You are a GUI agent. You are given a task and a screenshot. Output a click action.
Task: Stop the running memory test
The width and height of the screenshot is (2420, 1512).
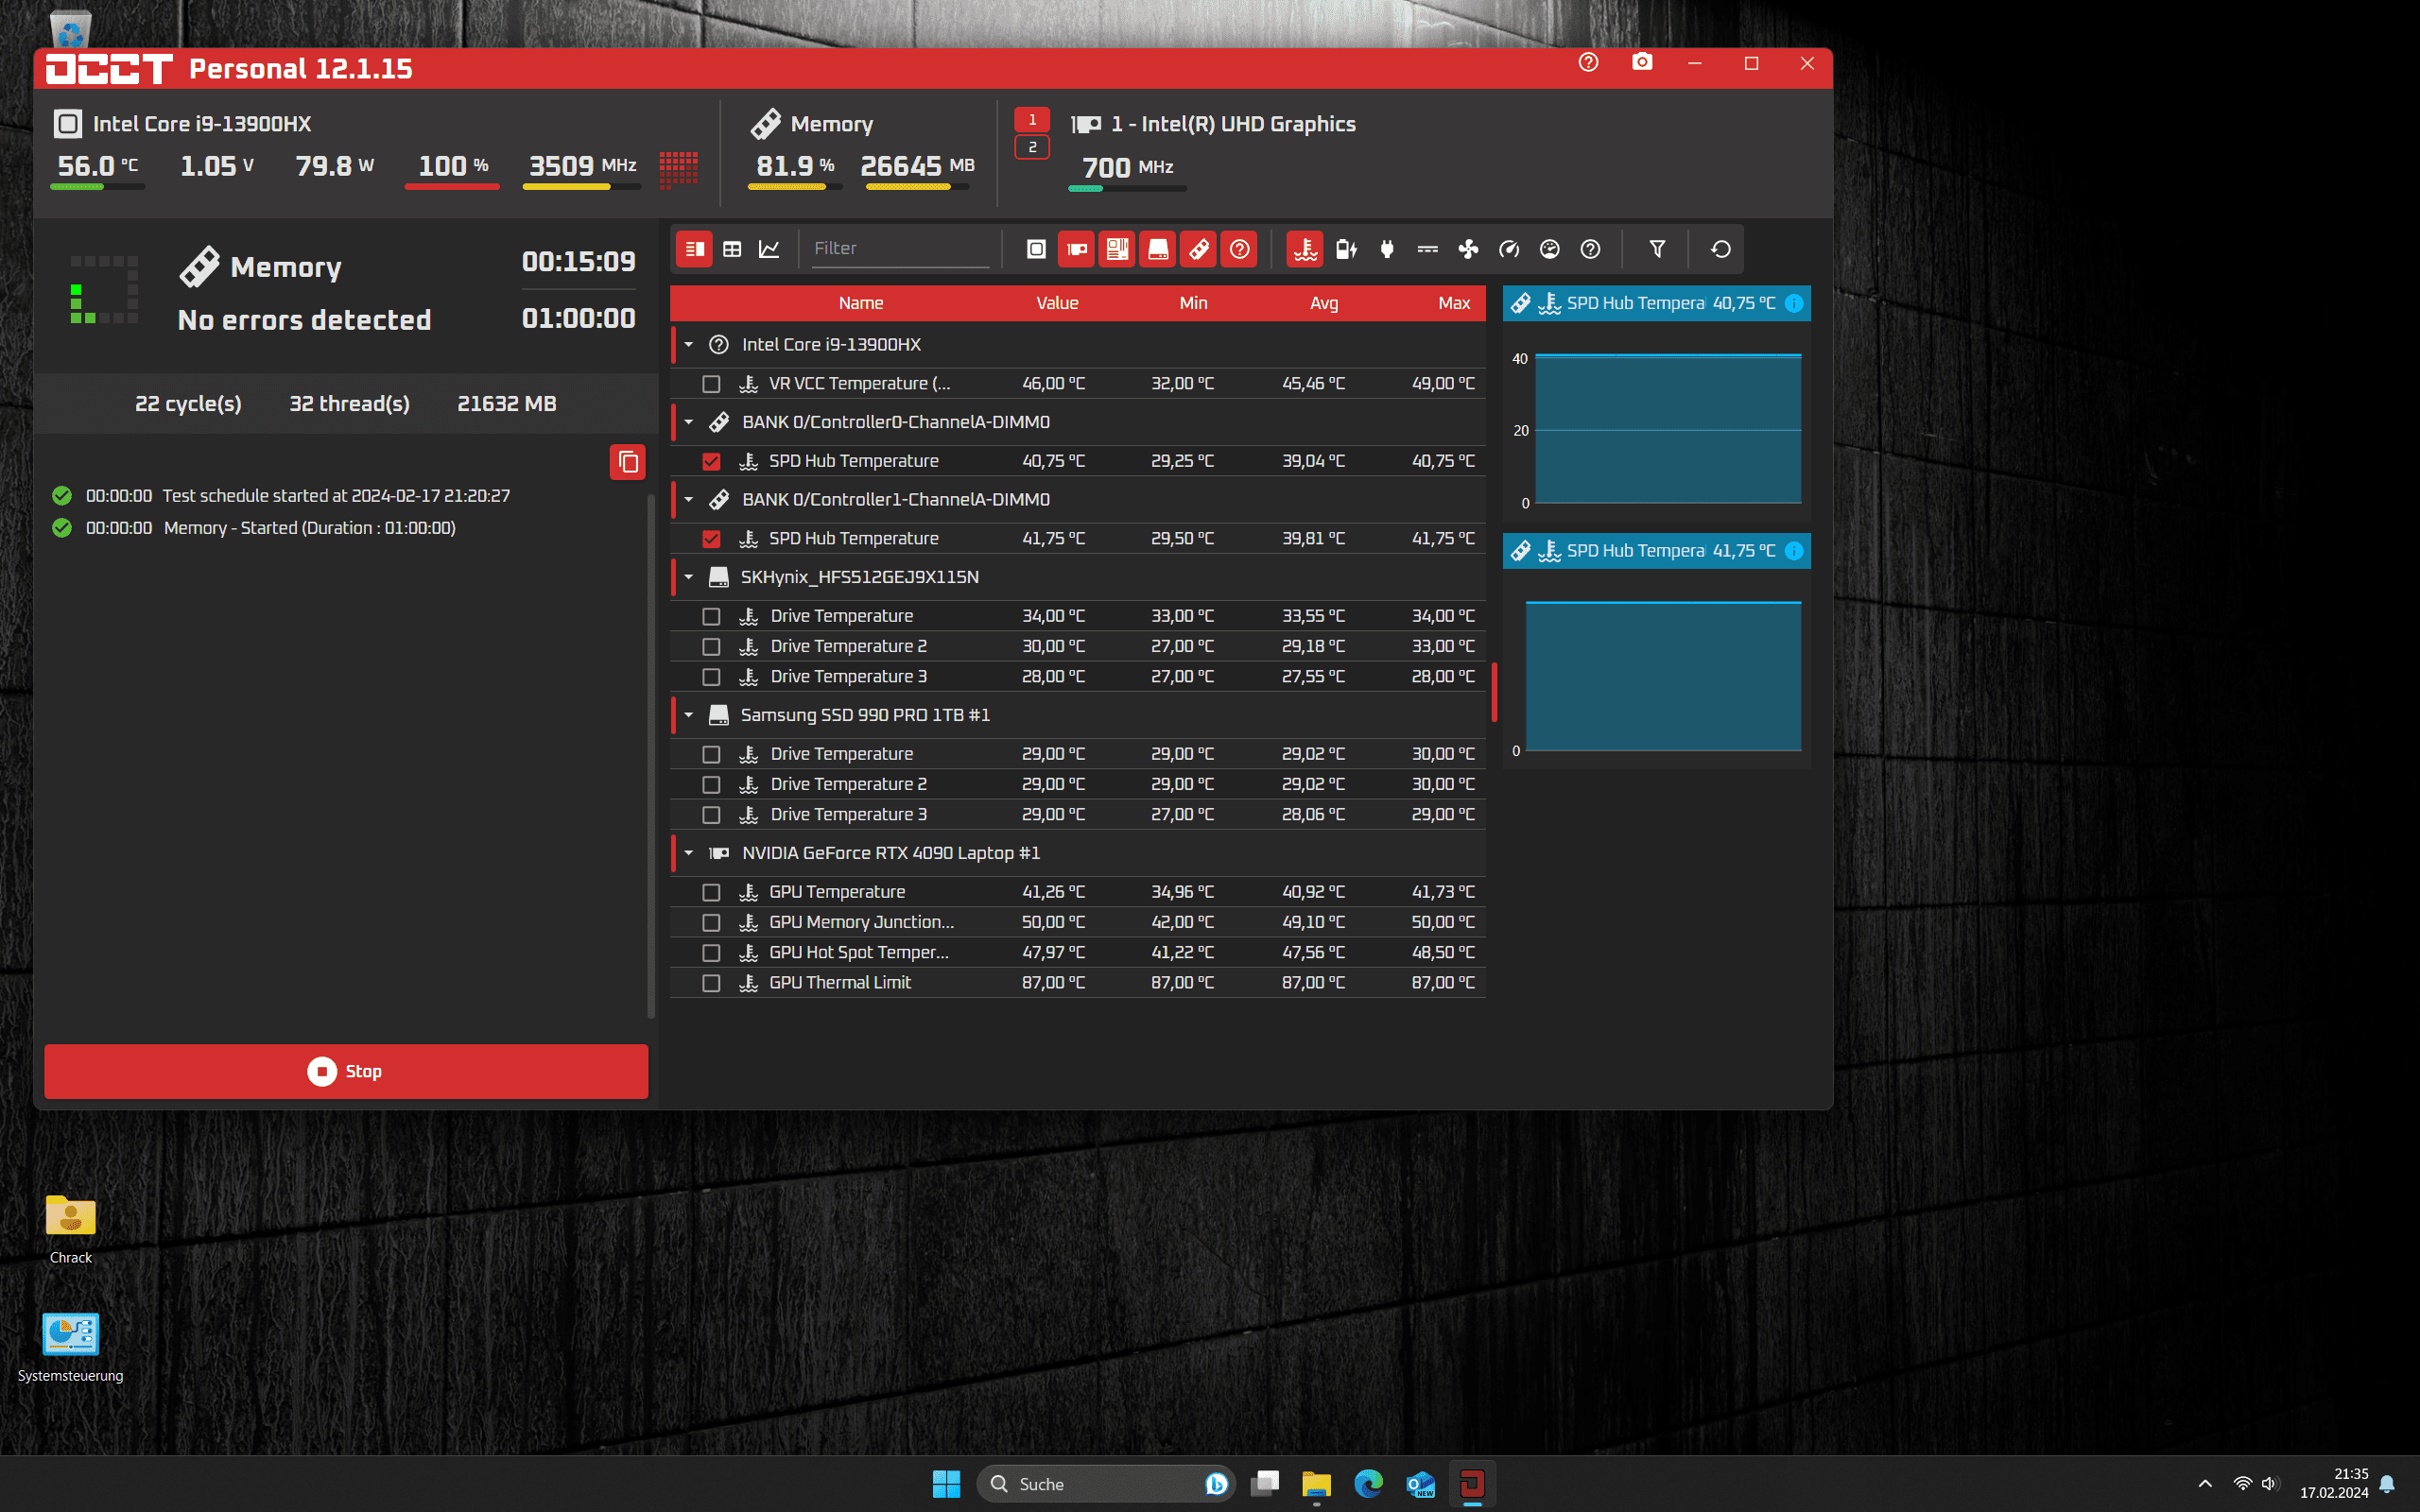(346, 1071)
